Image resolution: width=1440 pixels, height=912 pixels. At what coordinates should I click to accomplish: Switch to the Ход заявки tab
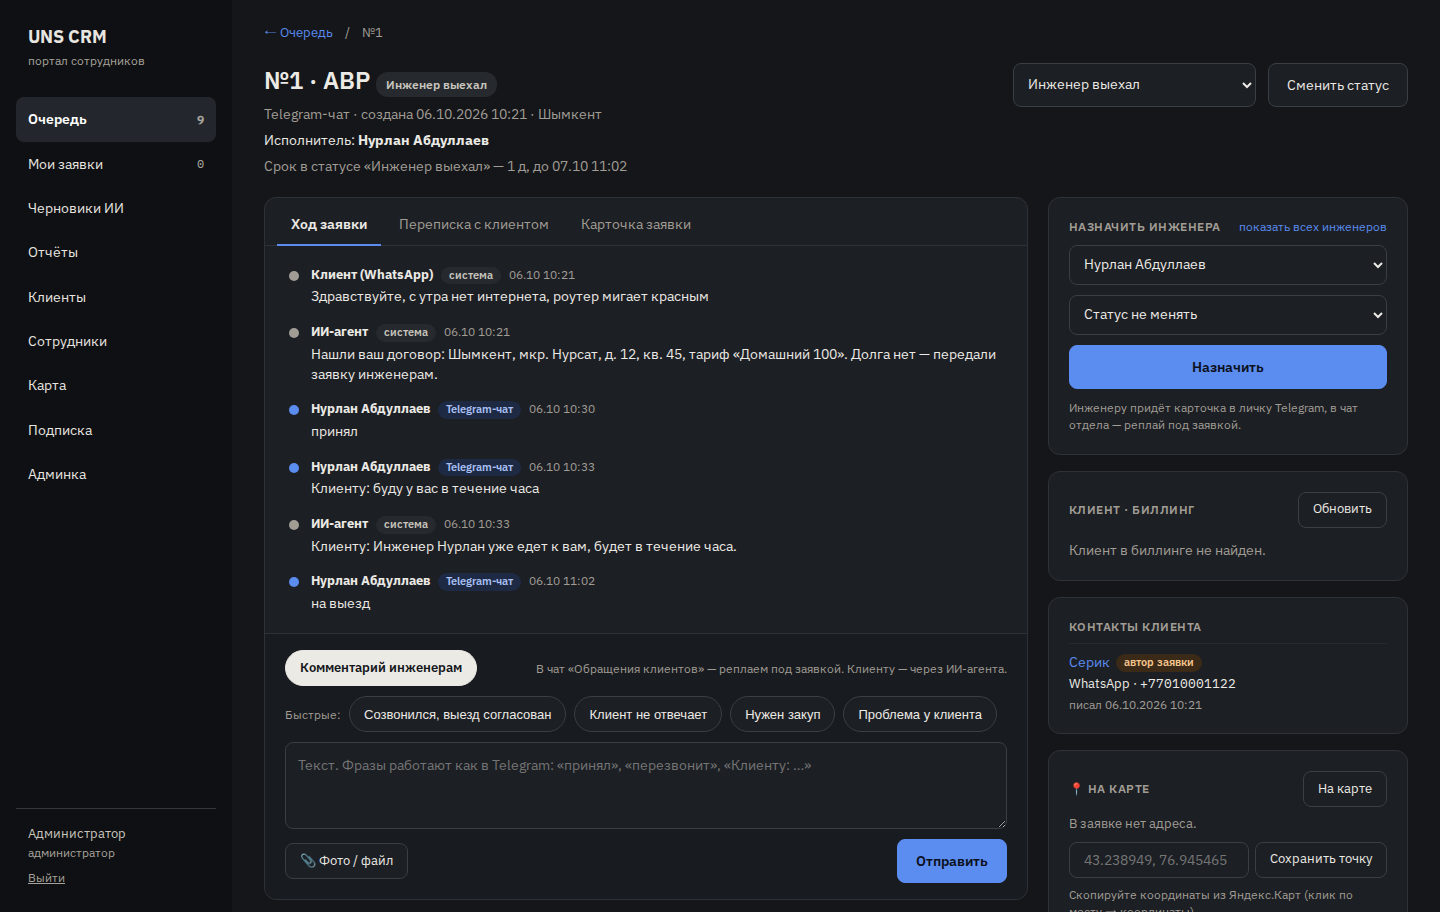click(x=329, y=225)
